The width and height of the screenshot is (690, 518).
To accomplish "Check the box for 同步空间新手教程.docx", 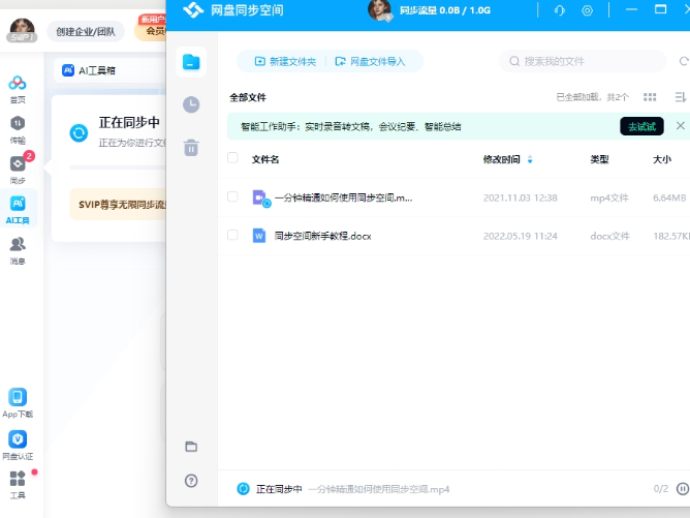I will (x=232, y=235).
